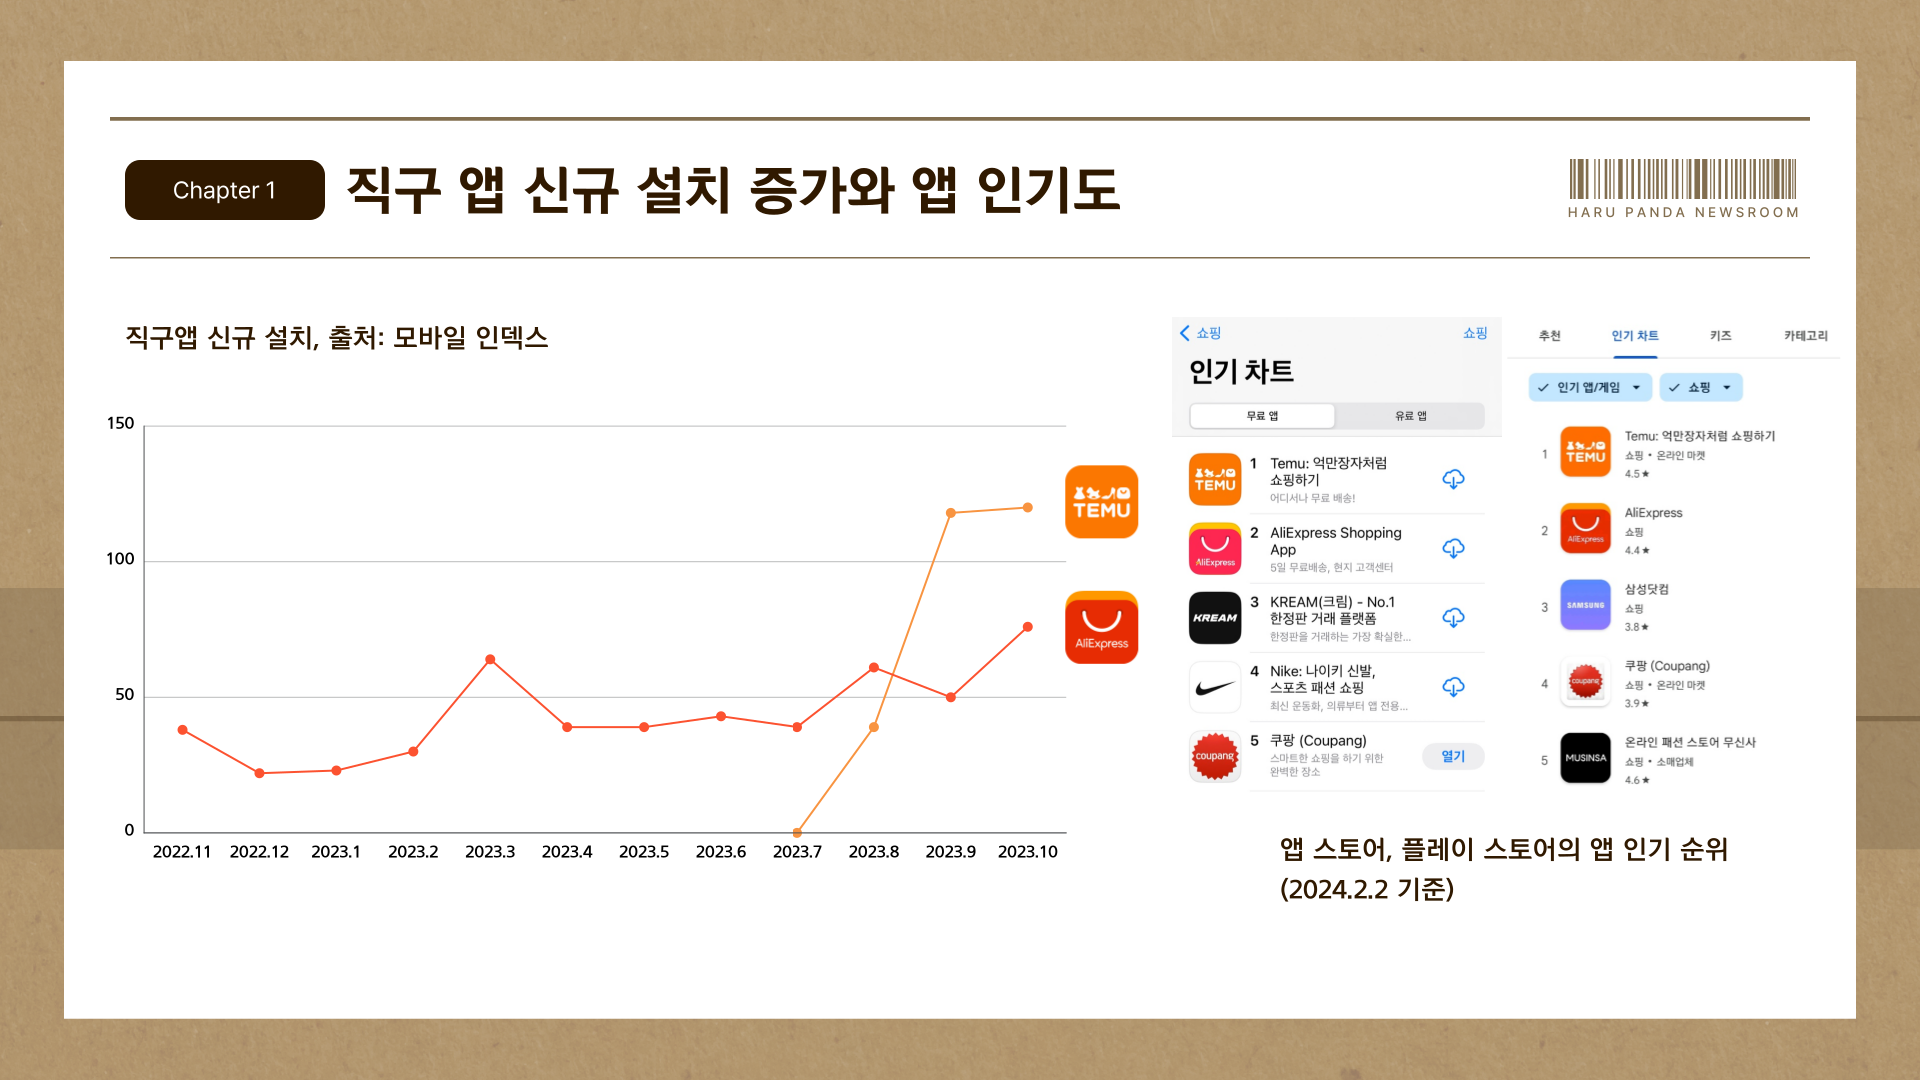Click the TEMU icon beside the line chart
The image size is (1920, 1080).
(x=1101, y=502)
